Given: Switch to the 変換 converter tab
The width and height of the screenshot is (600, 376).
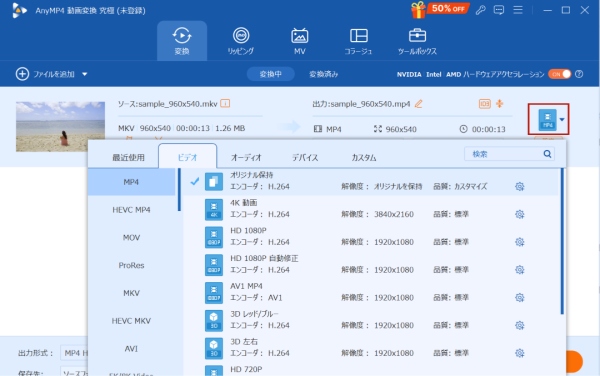Looking at the screenshot, I should (182, 41).
